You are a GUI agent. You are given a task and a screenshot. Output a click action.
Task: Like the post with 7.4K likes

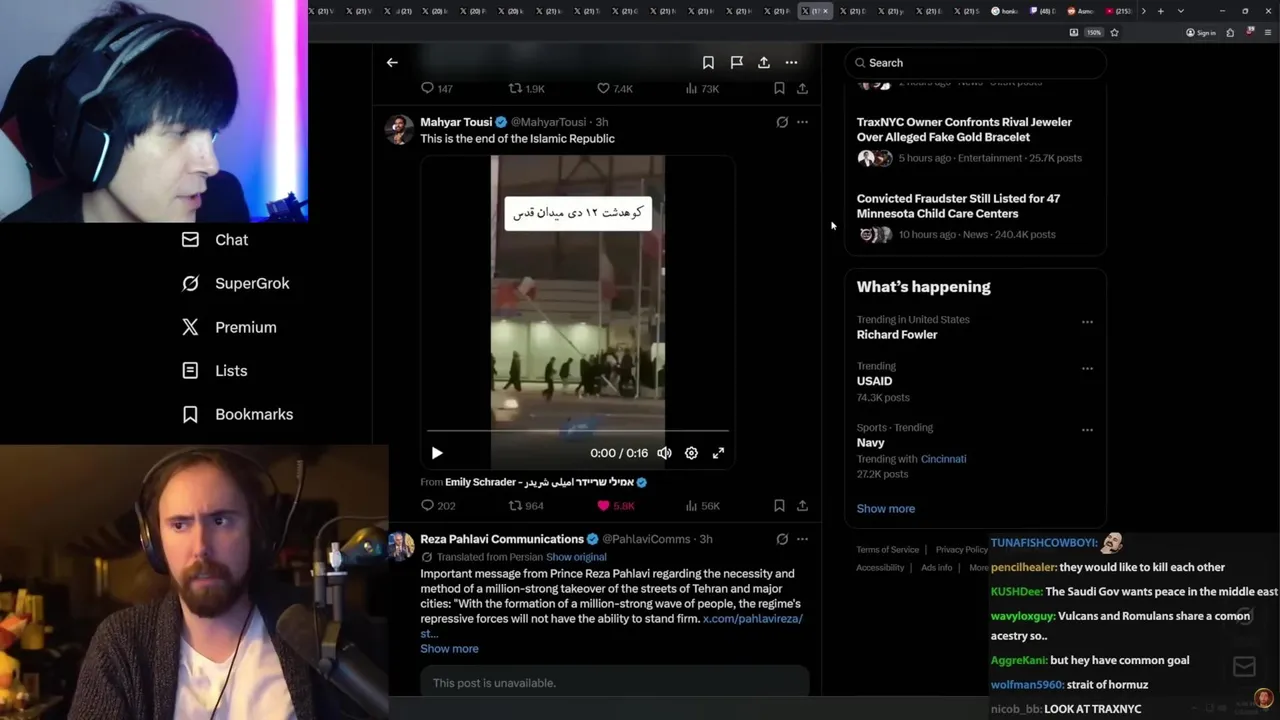[614, 88]
